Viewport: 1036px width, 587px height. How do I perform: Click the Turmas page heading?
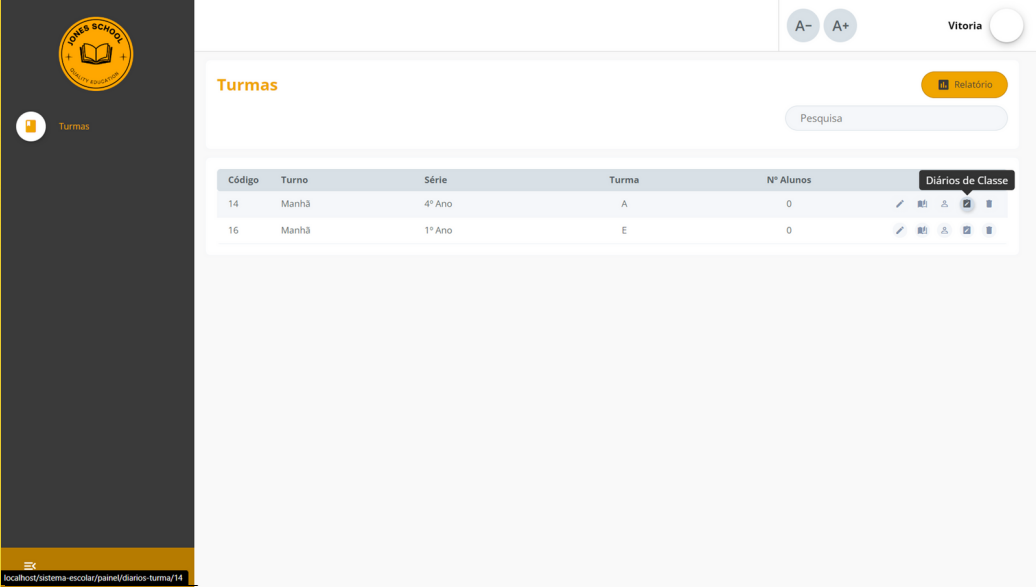click(245, 86)
